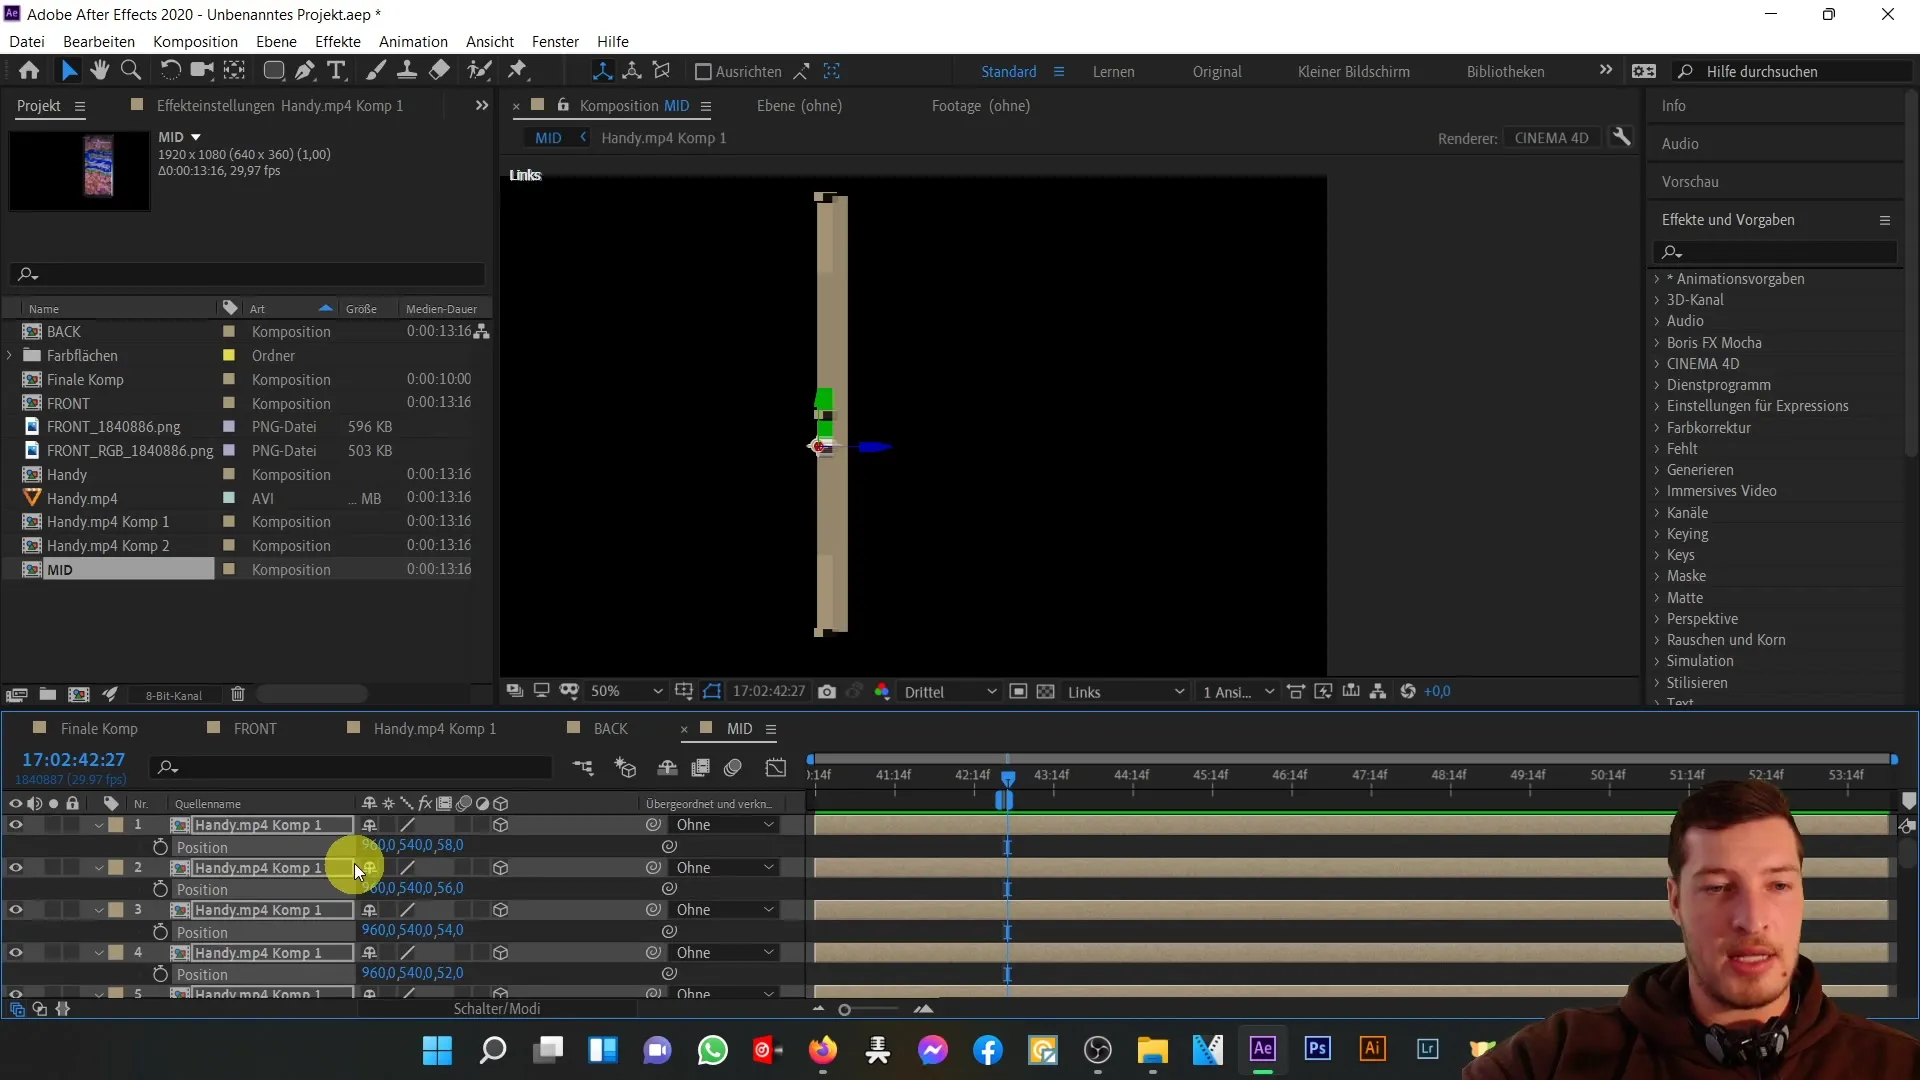Click the Graph Editor toggle icon
This screenshot has width=1920, height=1080.
pyautogui.click(x=775, y=766)
